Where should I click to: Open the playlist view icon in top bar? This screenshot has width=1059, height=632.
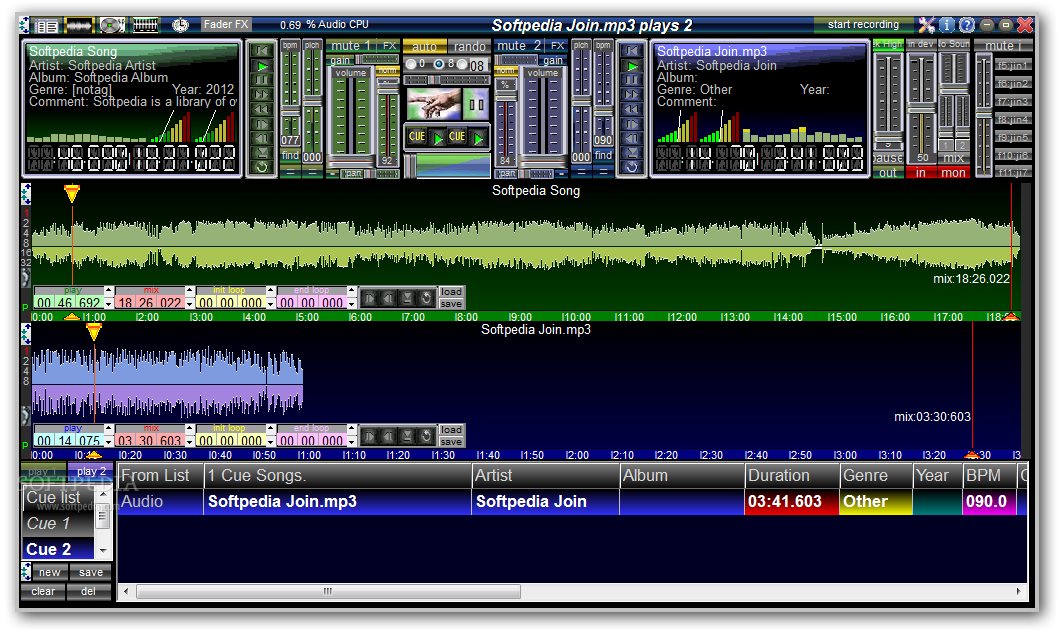(x=46, y=26)
